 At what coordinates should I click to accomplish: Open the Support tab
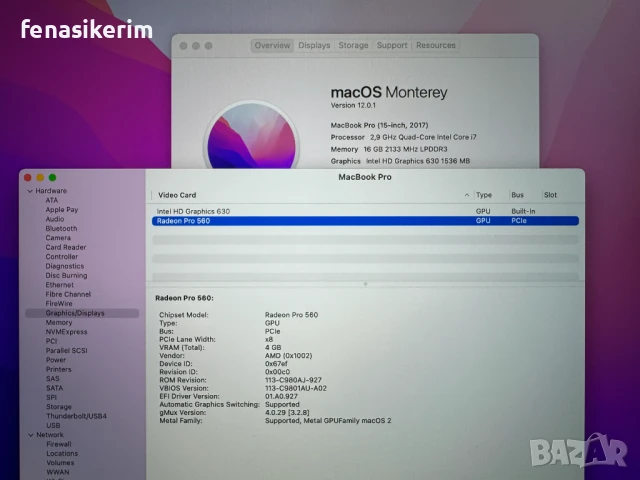(x=392, y=45)
